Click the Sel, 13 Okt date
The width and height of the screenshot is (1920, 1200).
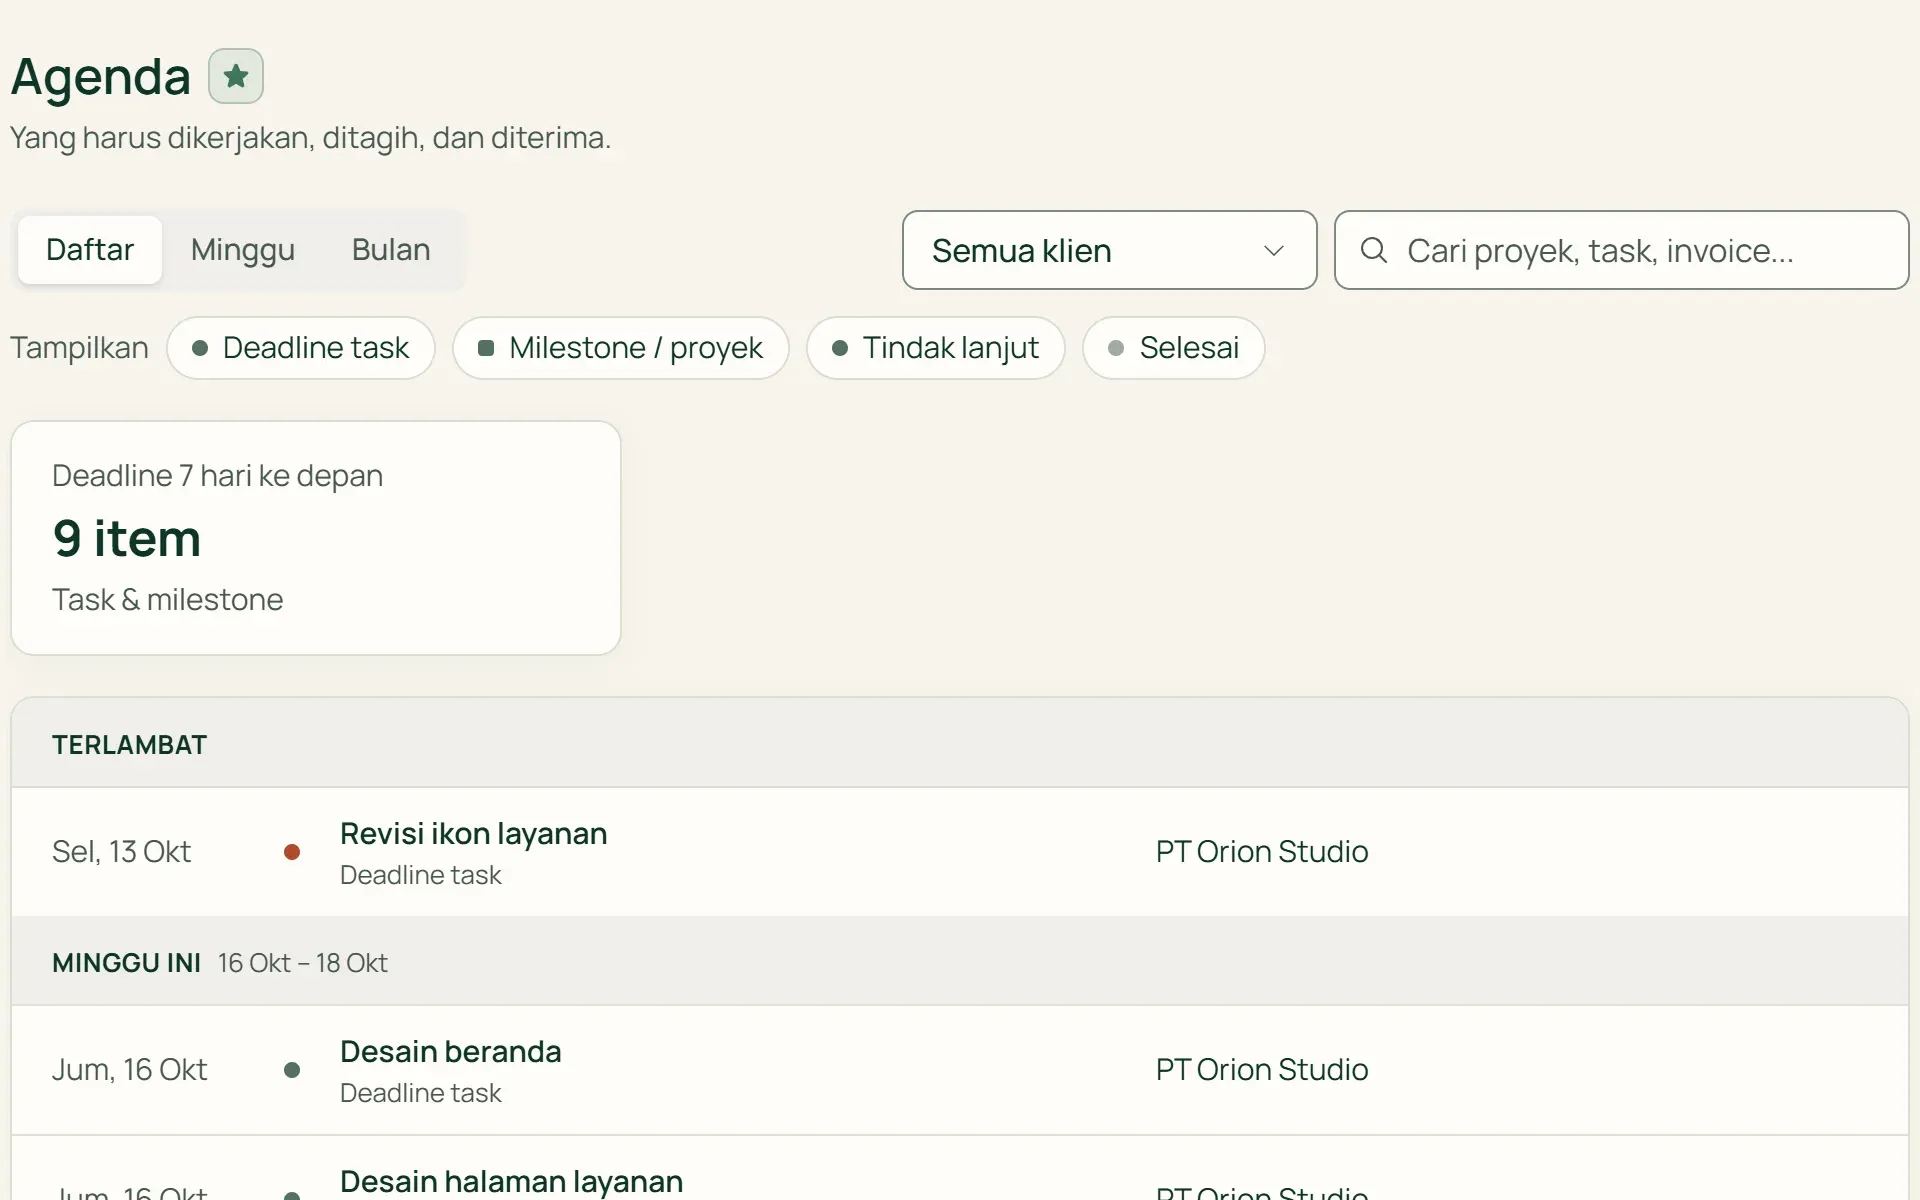tap(121, 852)
